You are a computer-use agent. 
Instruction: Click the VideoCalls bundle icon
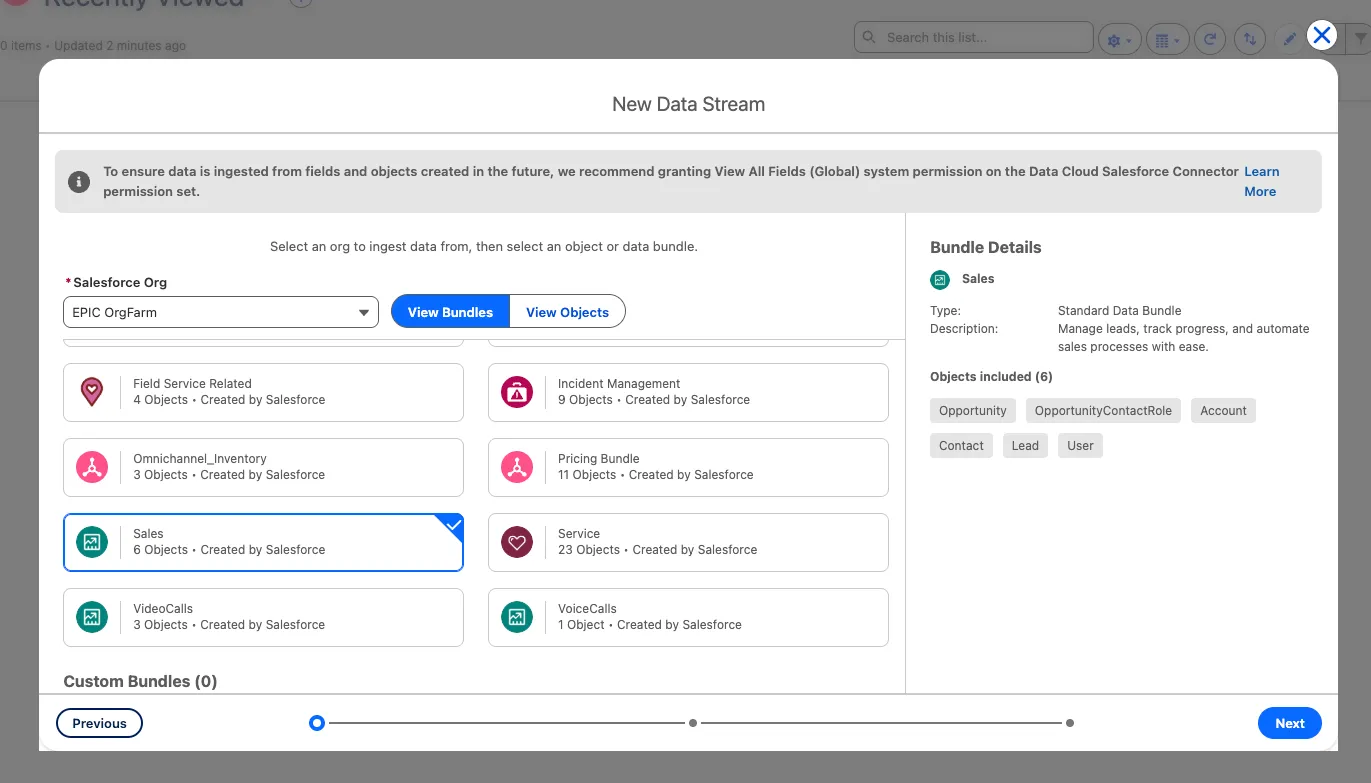click(x=92, y=617)
